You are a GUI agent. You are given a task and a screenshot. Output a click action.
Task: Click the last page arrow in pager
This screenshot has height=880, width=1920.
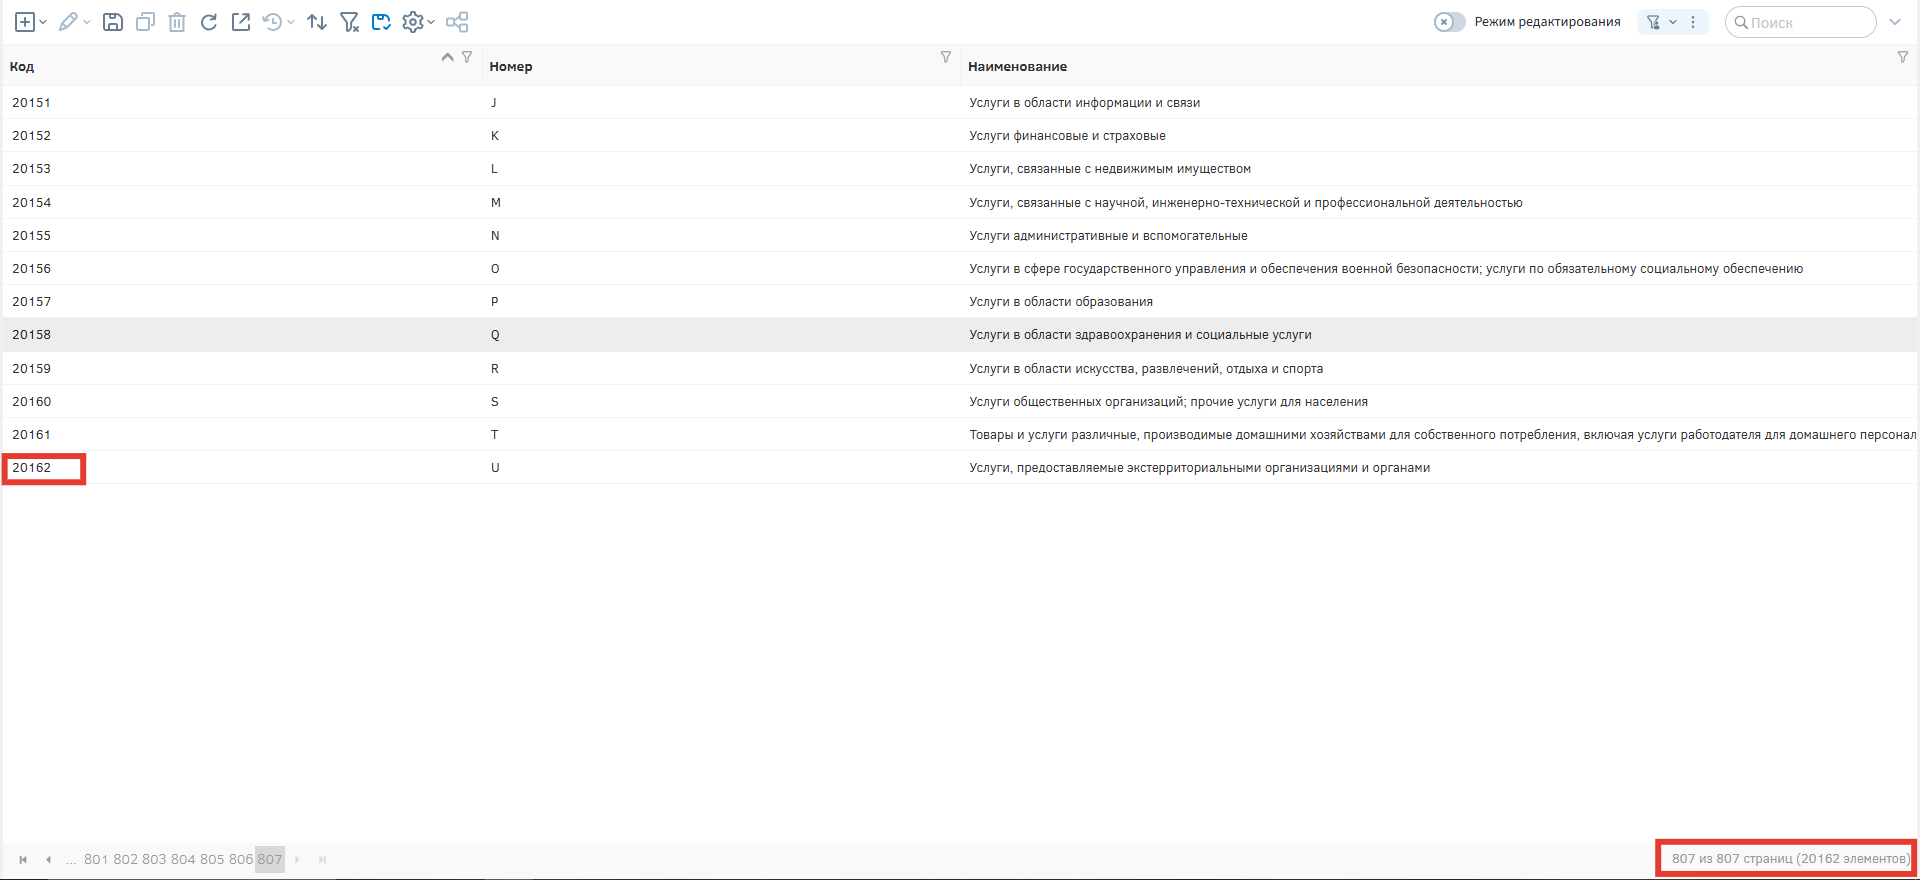coord(322,859)
